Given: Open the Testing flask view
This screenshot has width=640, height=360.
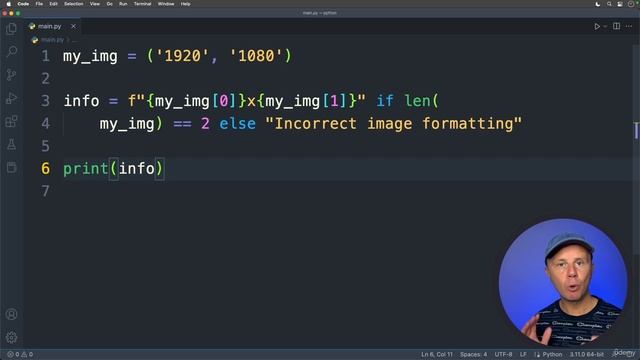Looking at the screenshot, I should (11, 144).
